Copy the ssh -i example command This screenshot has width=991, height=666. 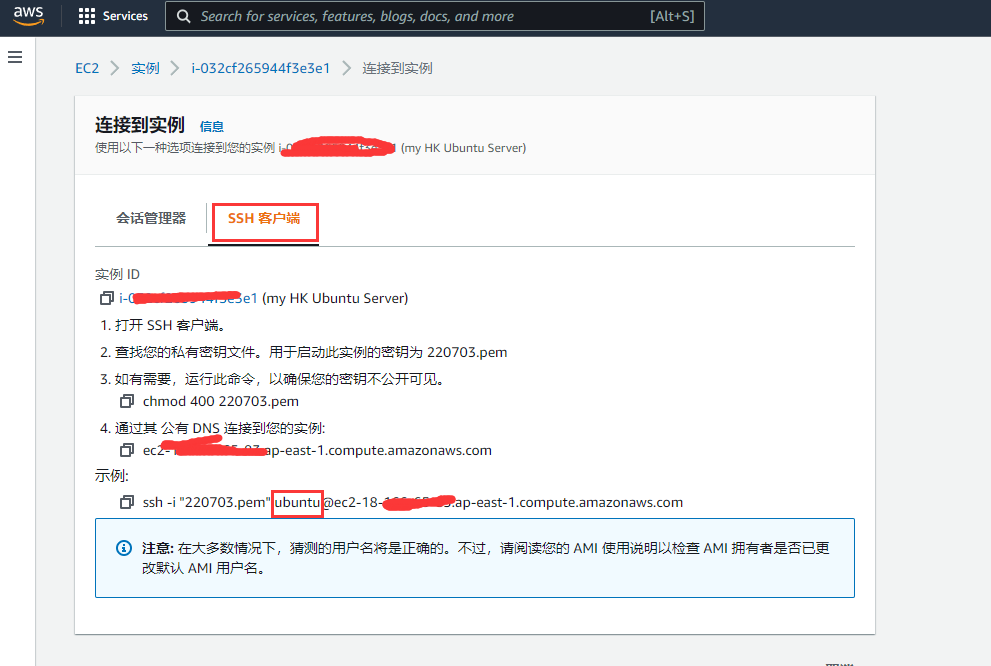coord(127,502)
